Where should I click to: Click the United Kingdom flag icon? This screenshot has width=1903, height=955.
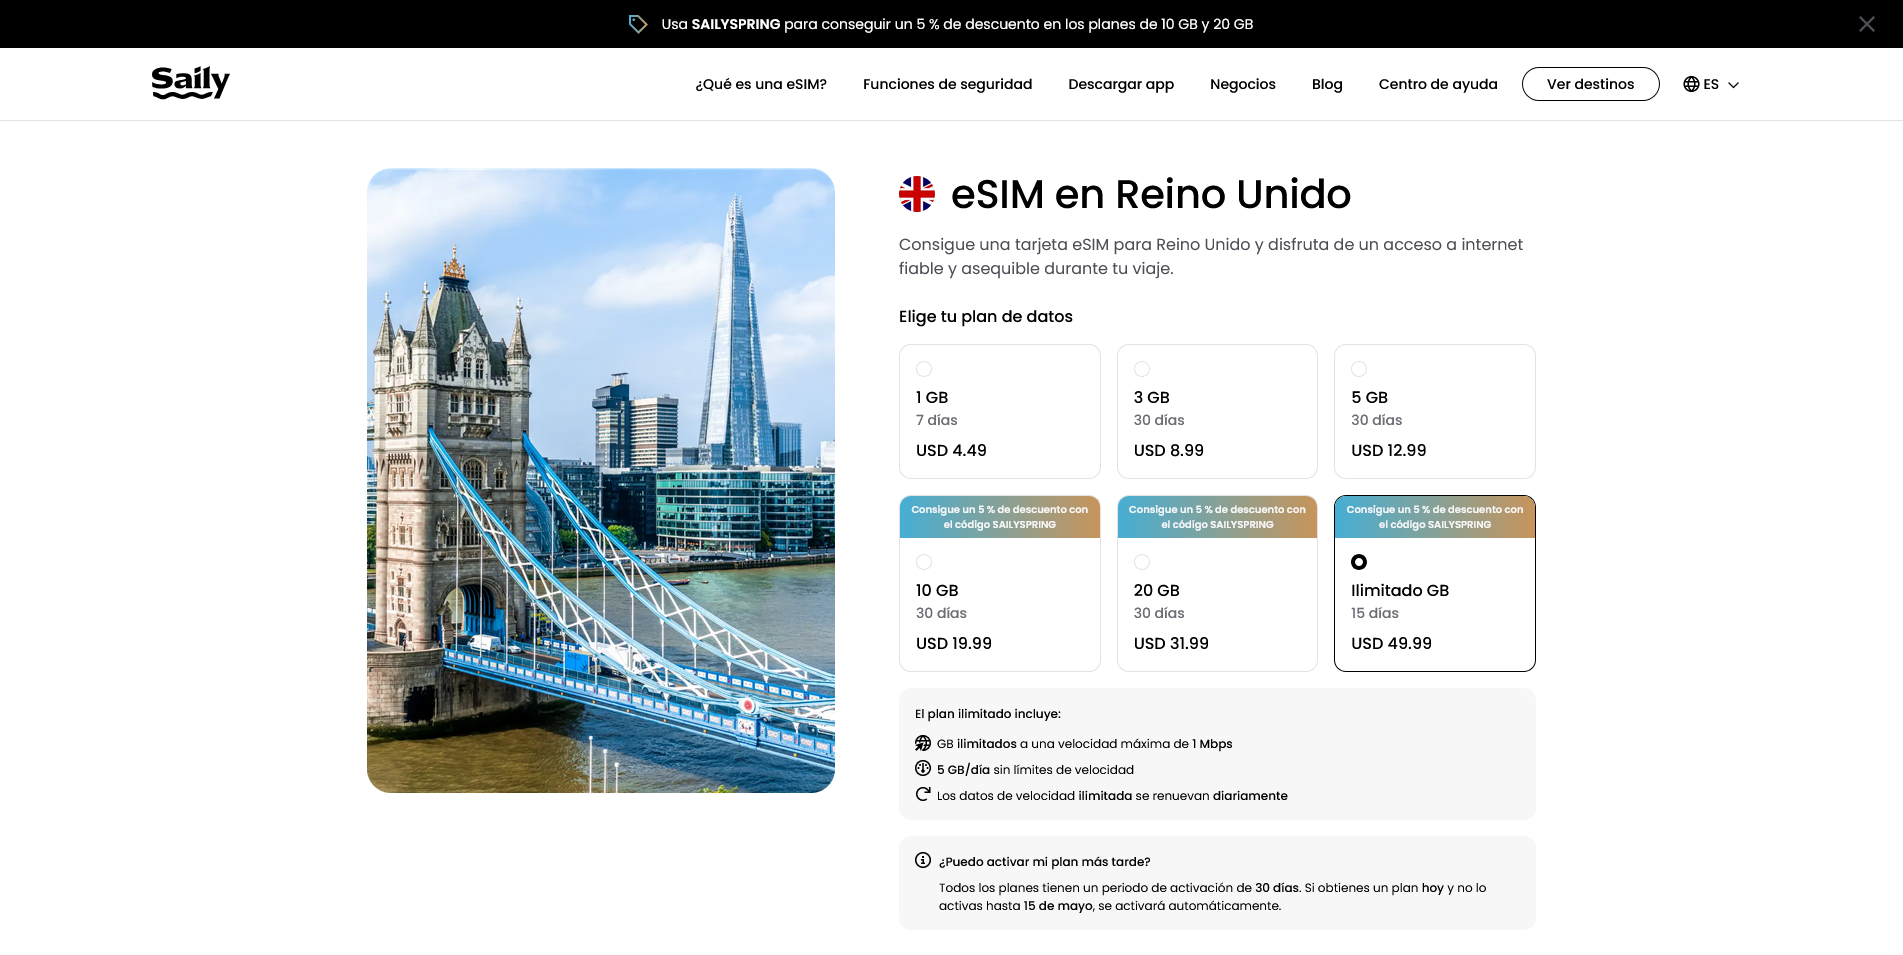[916, 194]
